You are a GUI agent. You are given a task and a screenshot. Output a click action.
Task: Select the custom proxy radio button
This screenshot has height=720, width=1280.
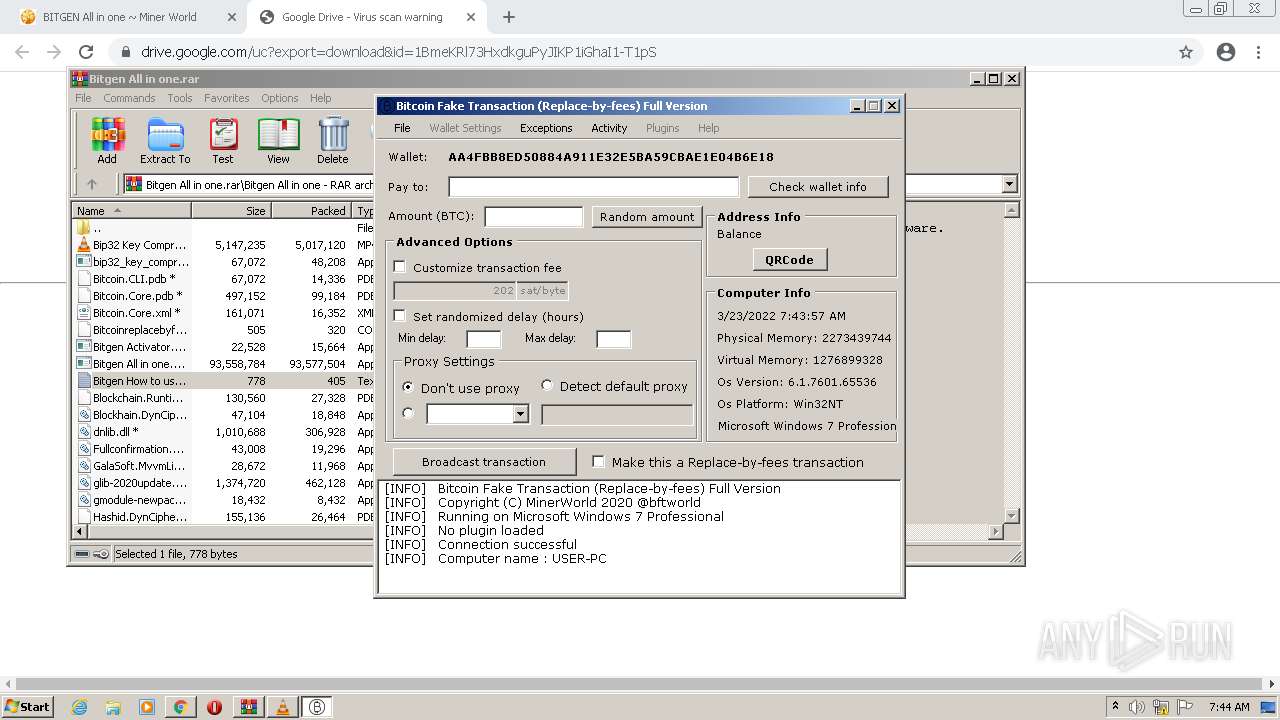(x=408, y=413)
